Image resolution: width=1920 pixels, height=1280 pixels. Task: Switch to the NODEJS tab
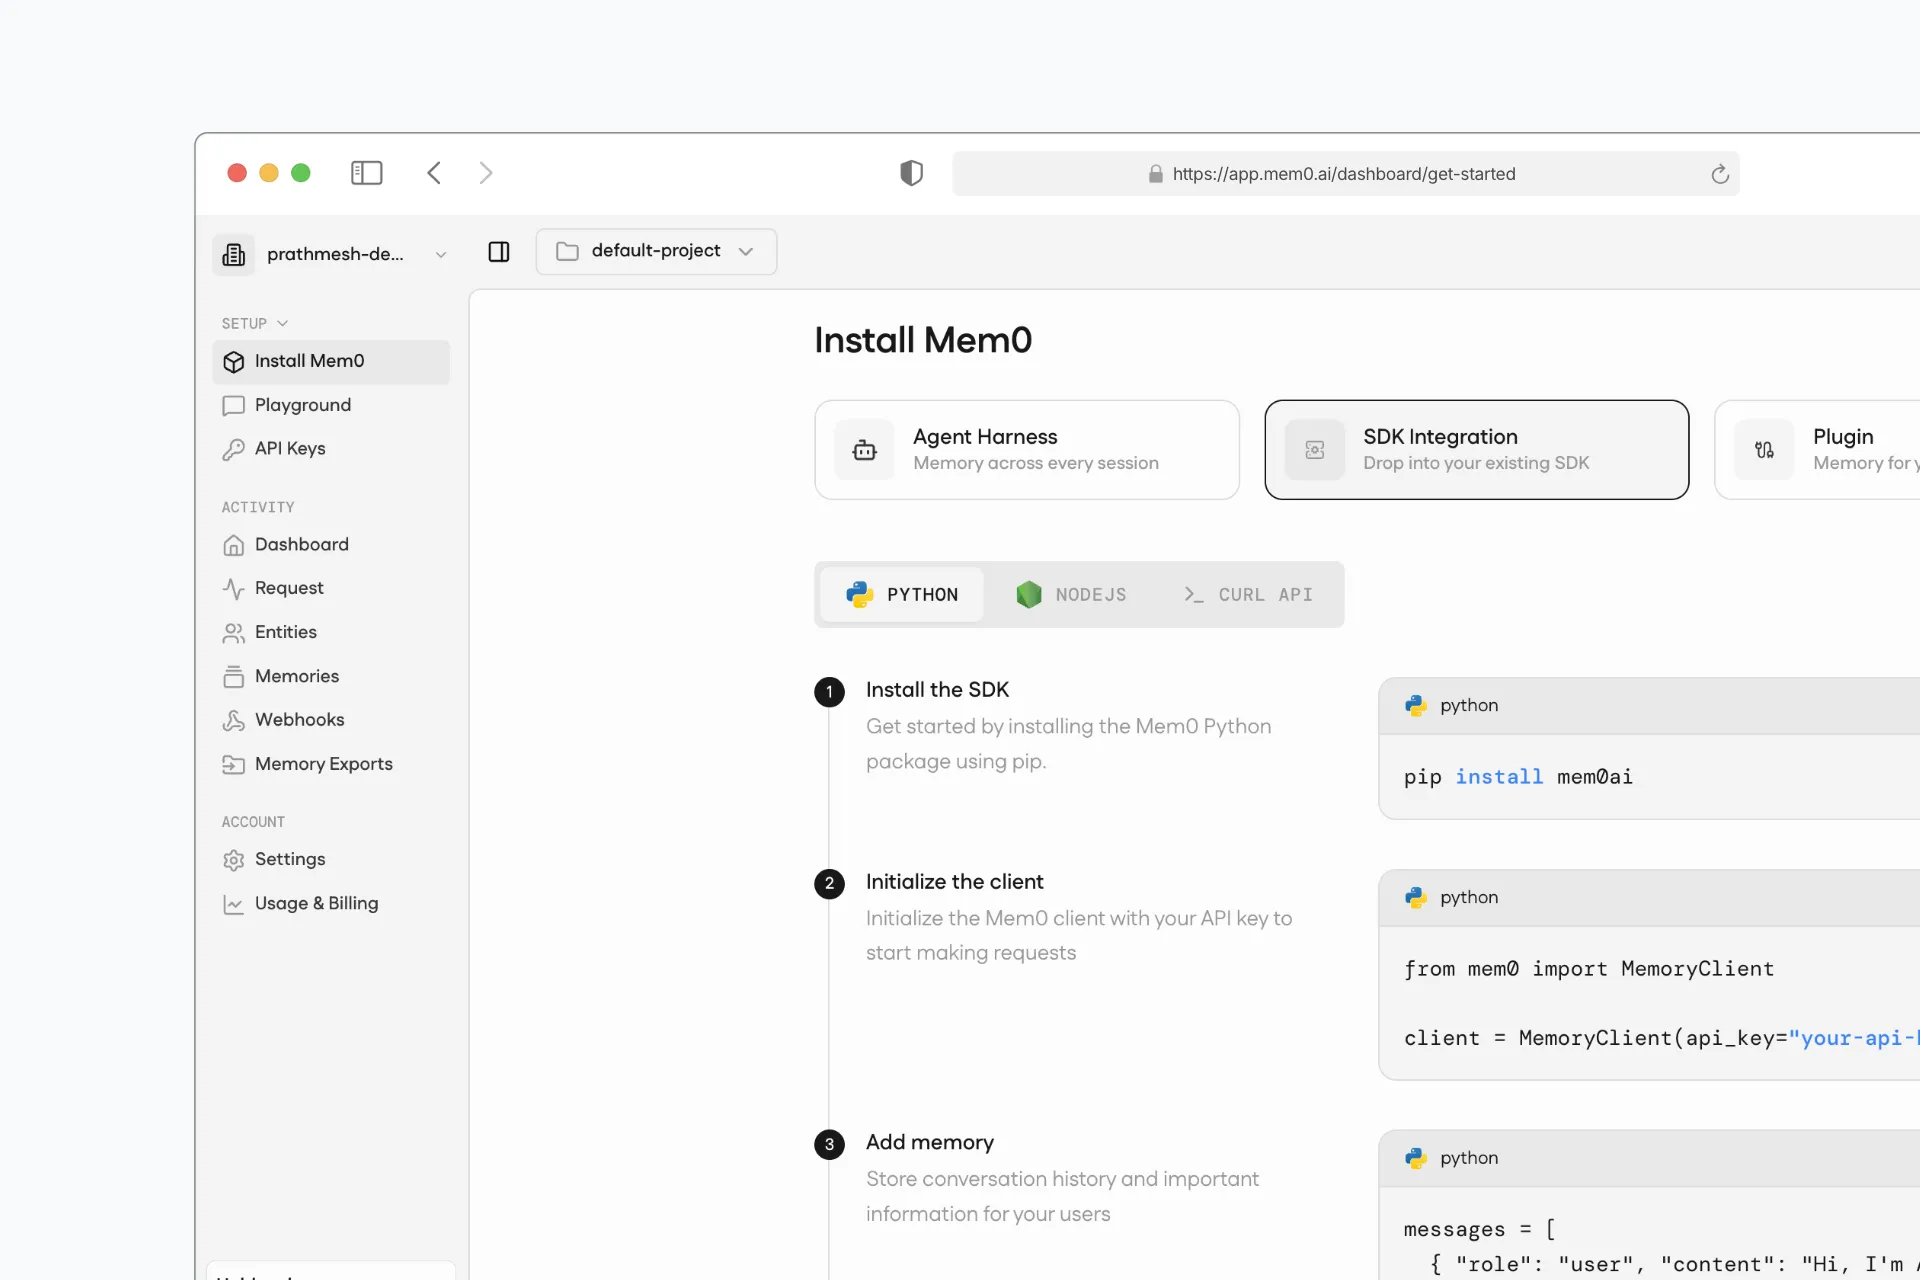tap(1072, 594)
